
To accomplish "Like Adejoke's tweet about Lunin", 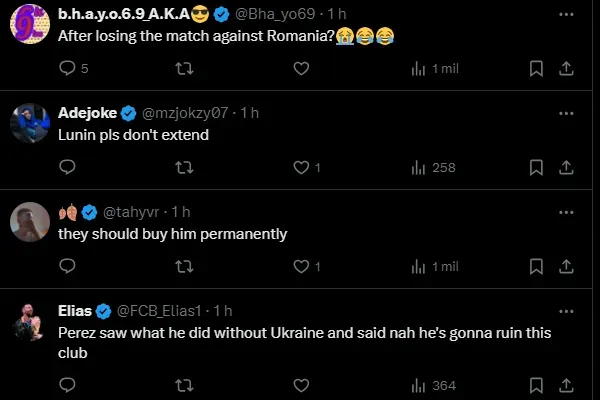I will tap(300, 168).
